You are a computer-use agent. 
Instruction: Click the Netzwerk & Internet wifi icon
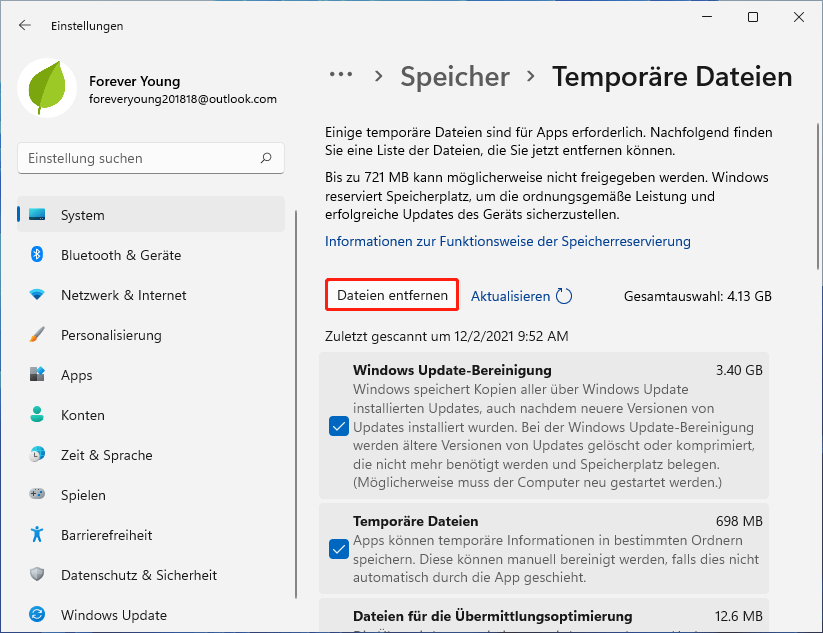pyautogui.click(x=37, y=294)
